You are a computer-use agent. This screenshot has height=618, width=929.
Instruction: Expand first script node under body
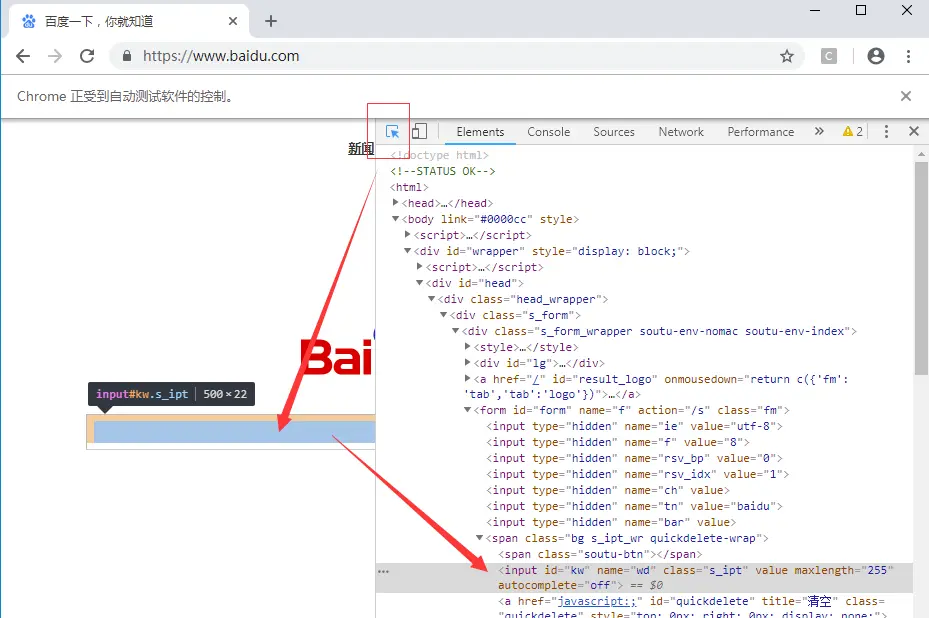[x=408, y=235]
